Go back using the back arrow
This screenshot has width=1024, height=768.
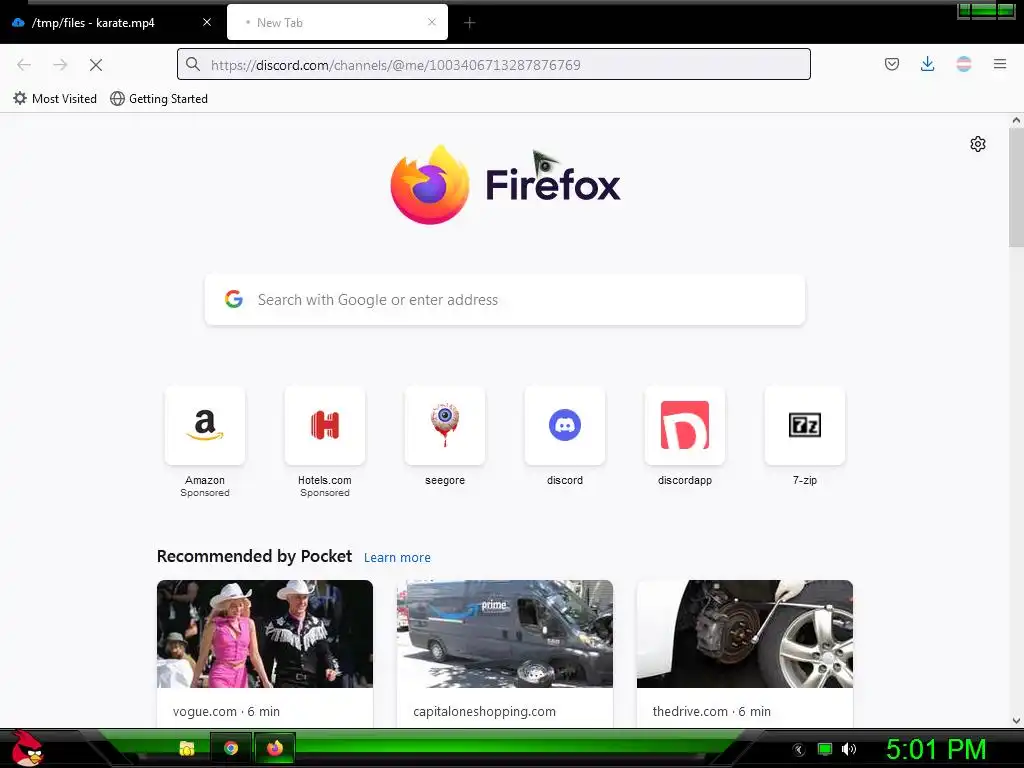click(x=24, y=65)
